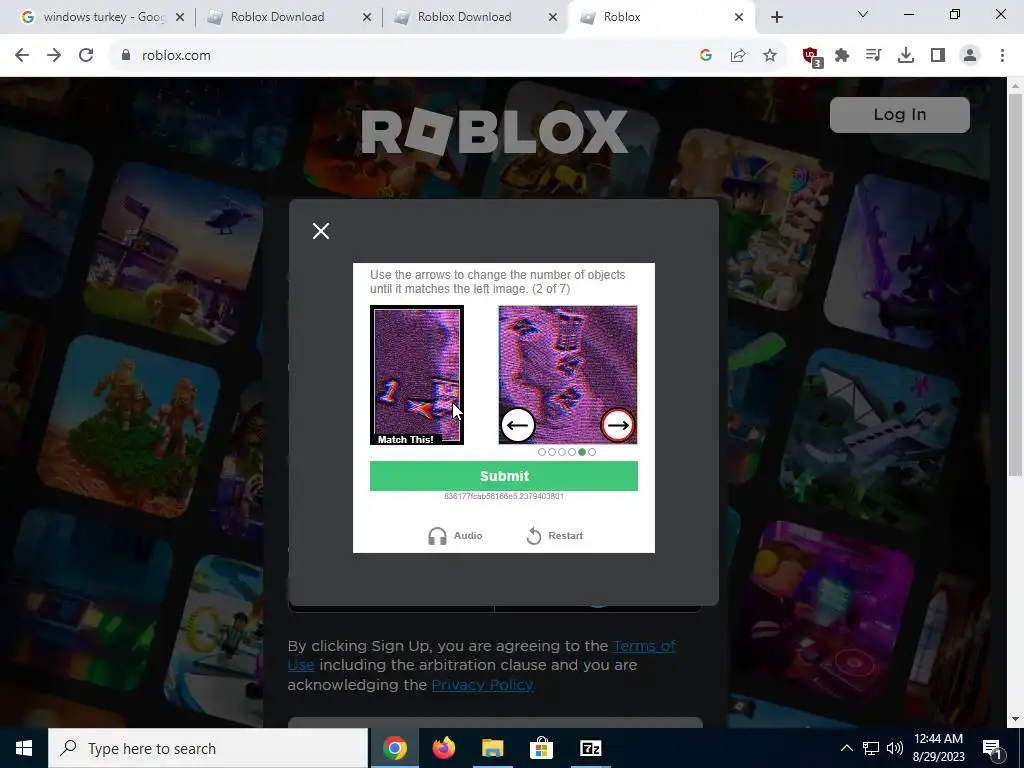Open Firefox from the taskbar
The width and height of the screenshot is (1024, 768).
[444, 748]
